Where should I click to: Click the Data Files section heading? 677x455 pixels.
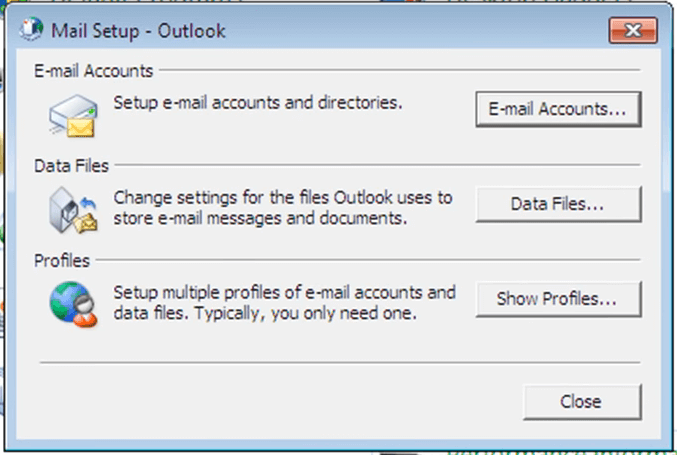pyautogui.click(x=74, y=166)
